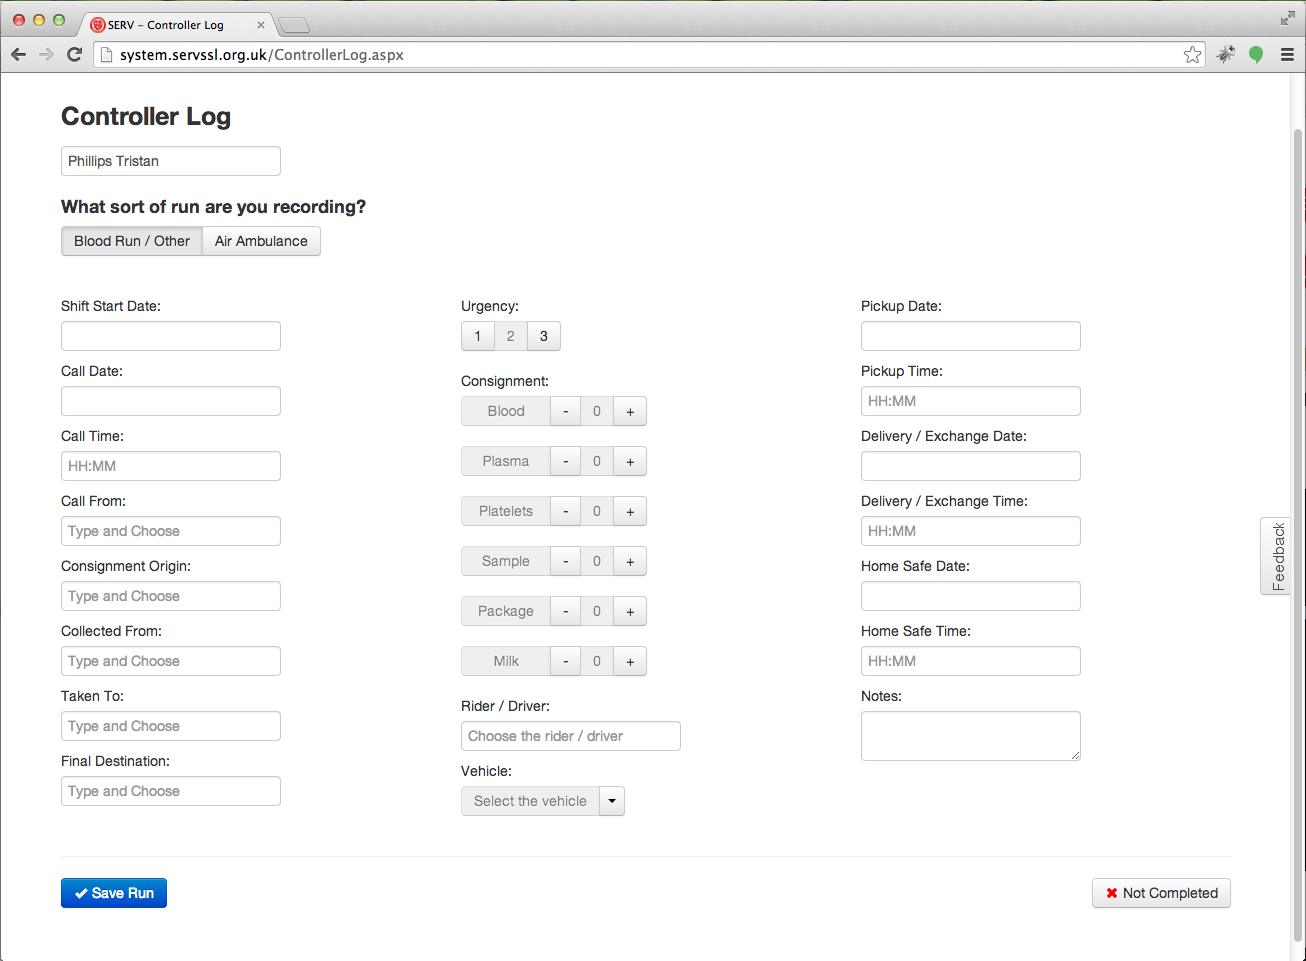Decrease Platelets count with minus

click(565, 511)
